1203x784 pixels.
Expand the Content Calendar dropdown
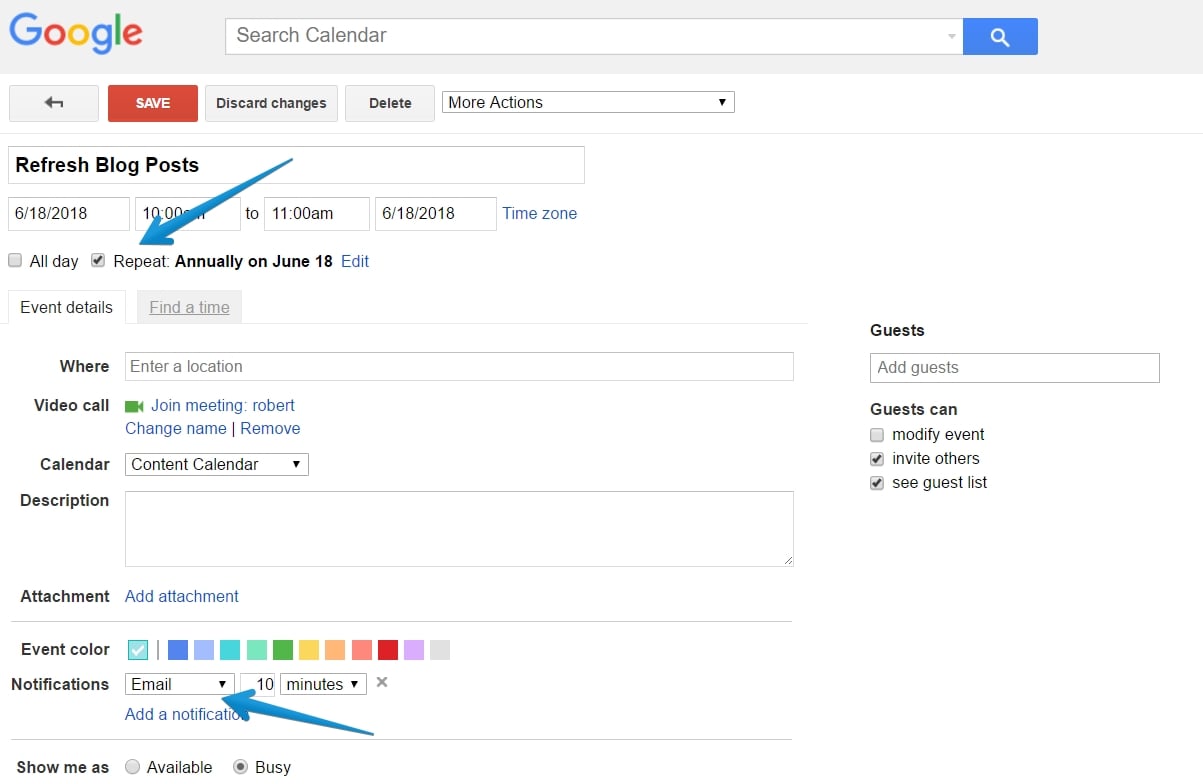pos(216,464)
